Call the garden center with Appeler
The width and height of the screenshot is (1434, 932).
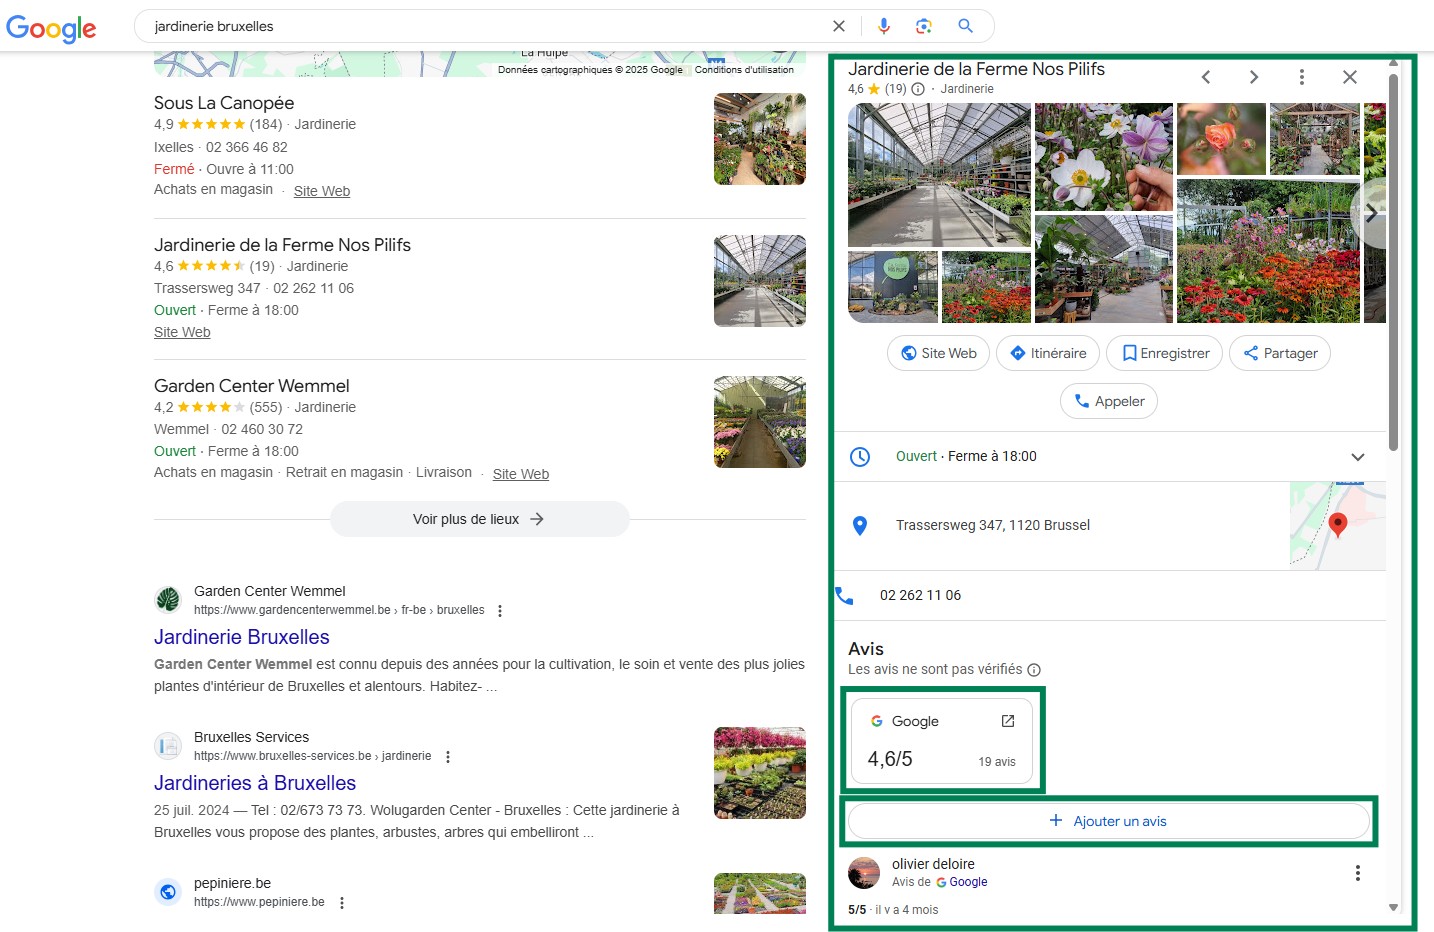coord(1109,401)
